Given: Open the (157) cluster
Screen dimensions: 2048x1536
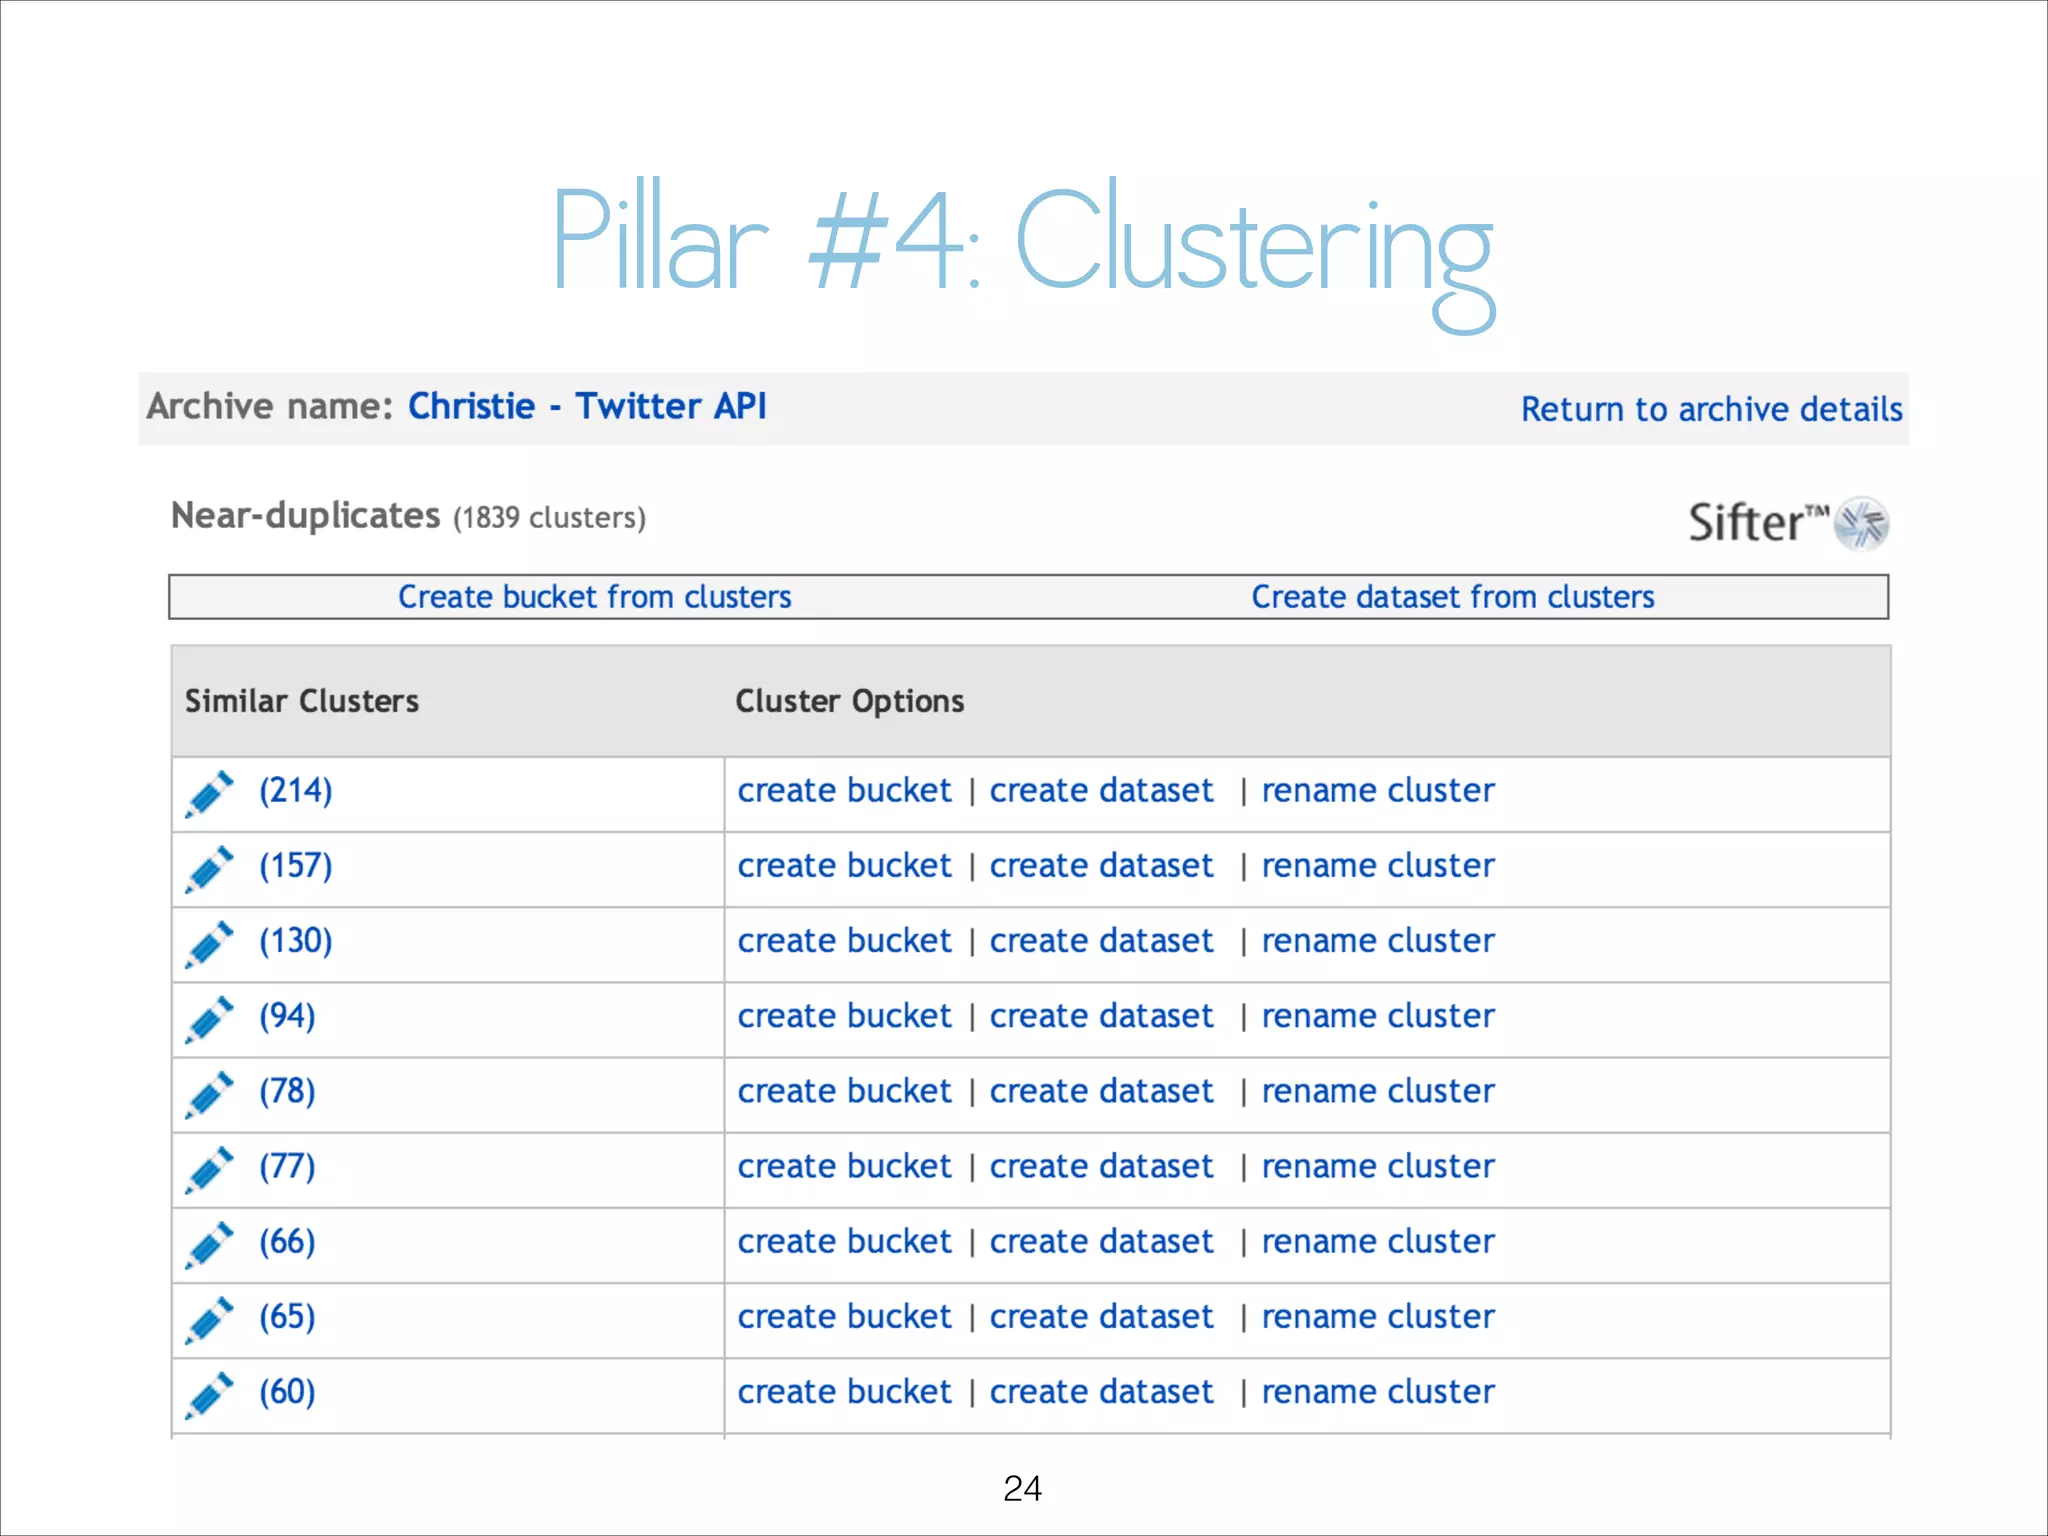Looking at the screenshot, I should pyautogui.click(x=296, y=866).
